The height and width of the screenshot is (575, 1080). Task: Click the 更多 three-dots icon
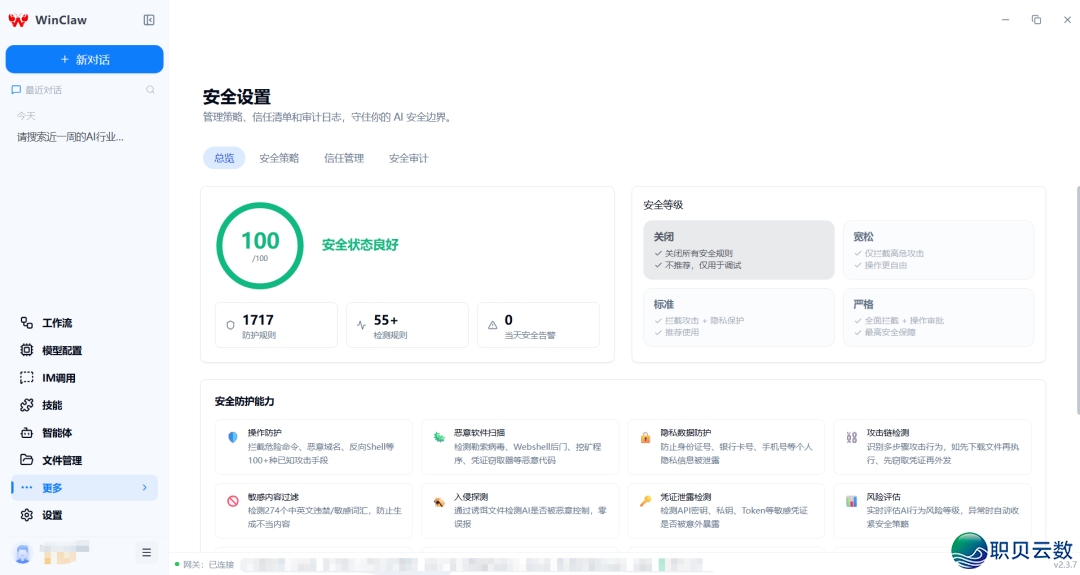pyautogui.click(x=27, y=488)
